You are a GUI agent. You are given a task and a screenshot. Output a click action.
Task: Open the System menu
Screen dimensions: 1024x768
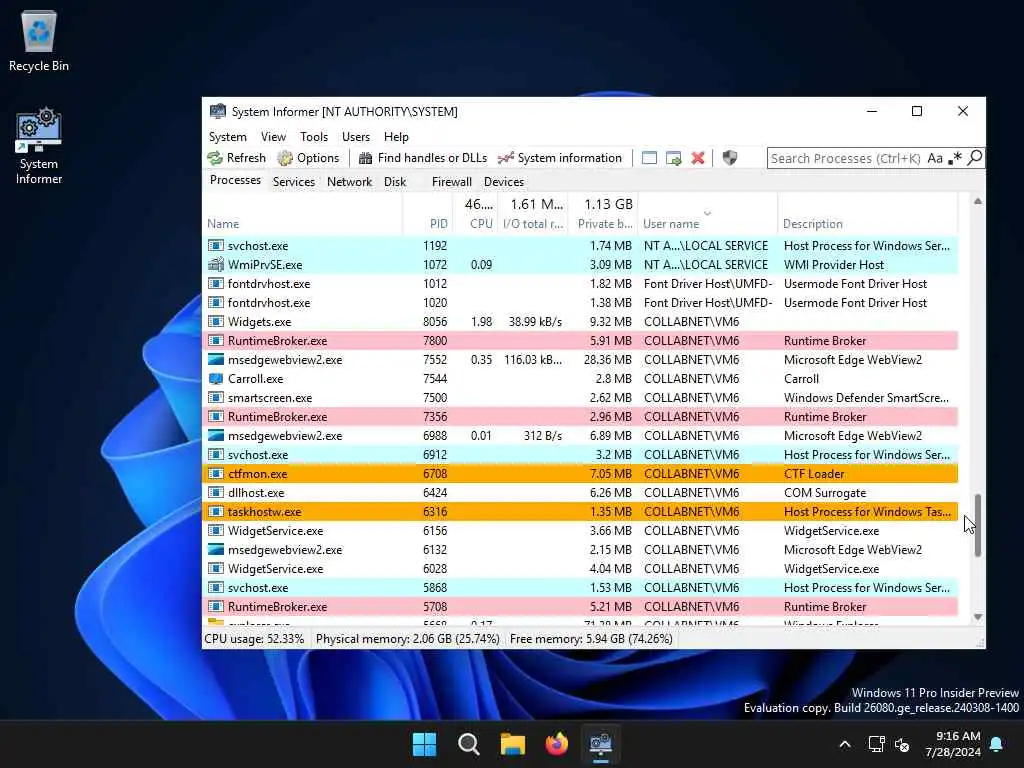[227, 136]
